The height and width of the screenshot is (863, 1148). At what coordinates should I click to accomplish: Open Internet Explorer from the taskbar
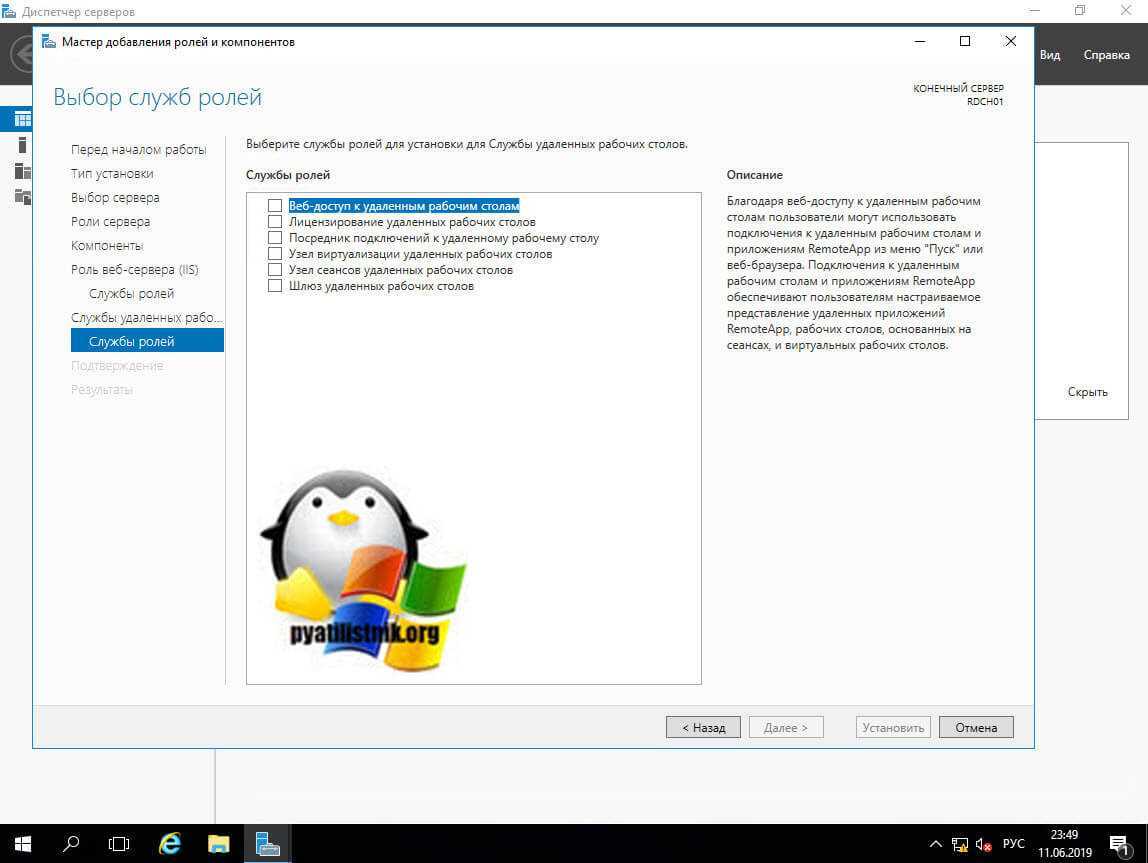point(170,843)
